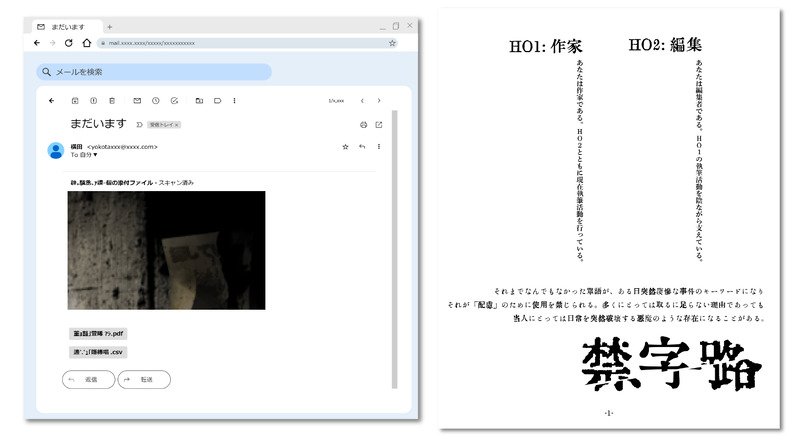
Task: Delete the email with the trash icon
Action: (112, 101)
